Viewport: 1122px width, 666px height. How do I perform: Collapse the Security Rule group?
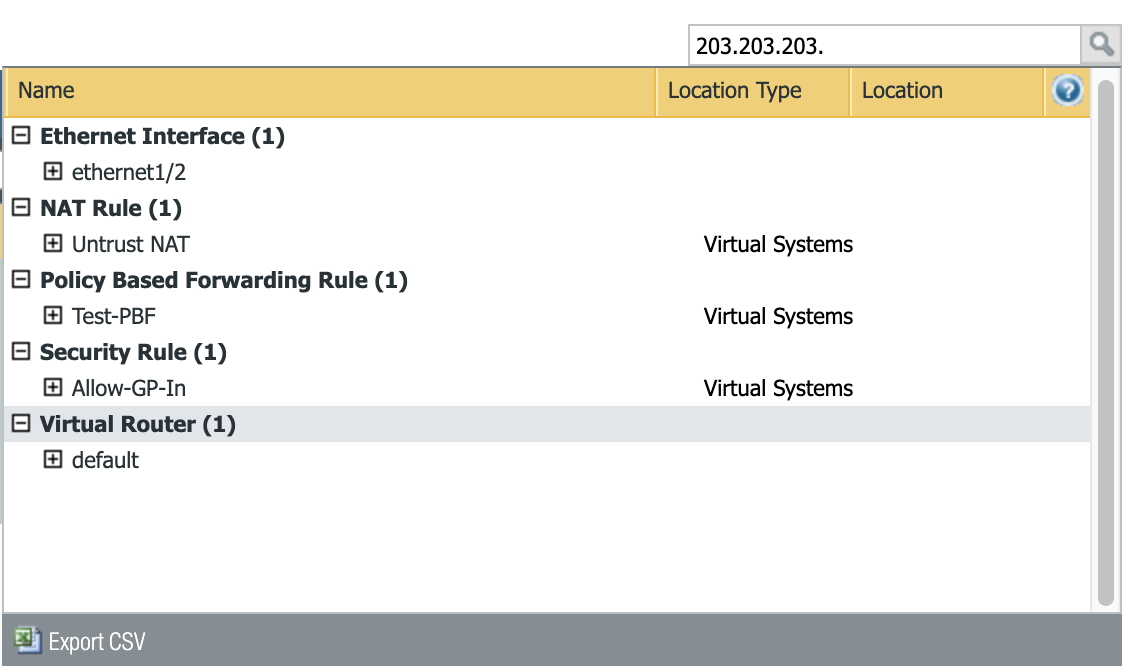click(21, 352)
